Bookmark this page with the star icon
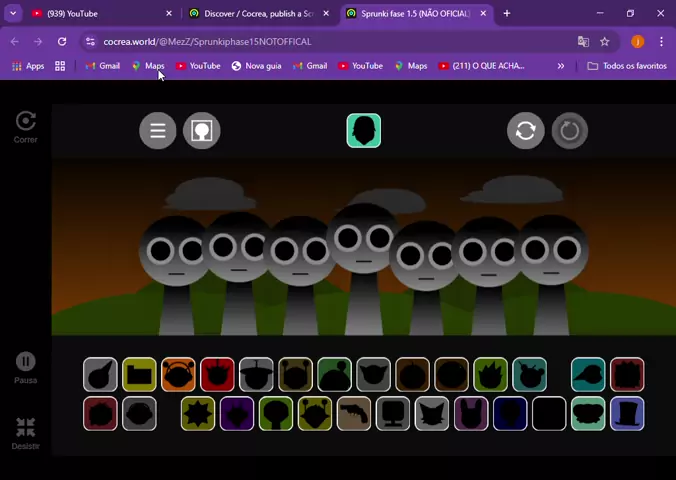This screenshot has width=676, height=480. 605,42
